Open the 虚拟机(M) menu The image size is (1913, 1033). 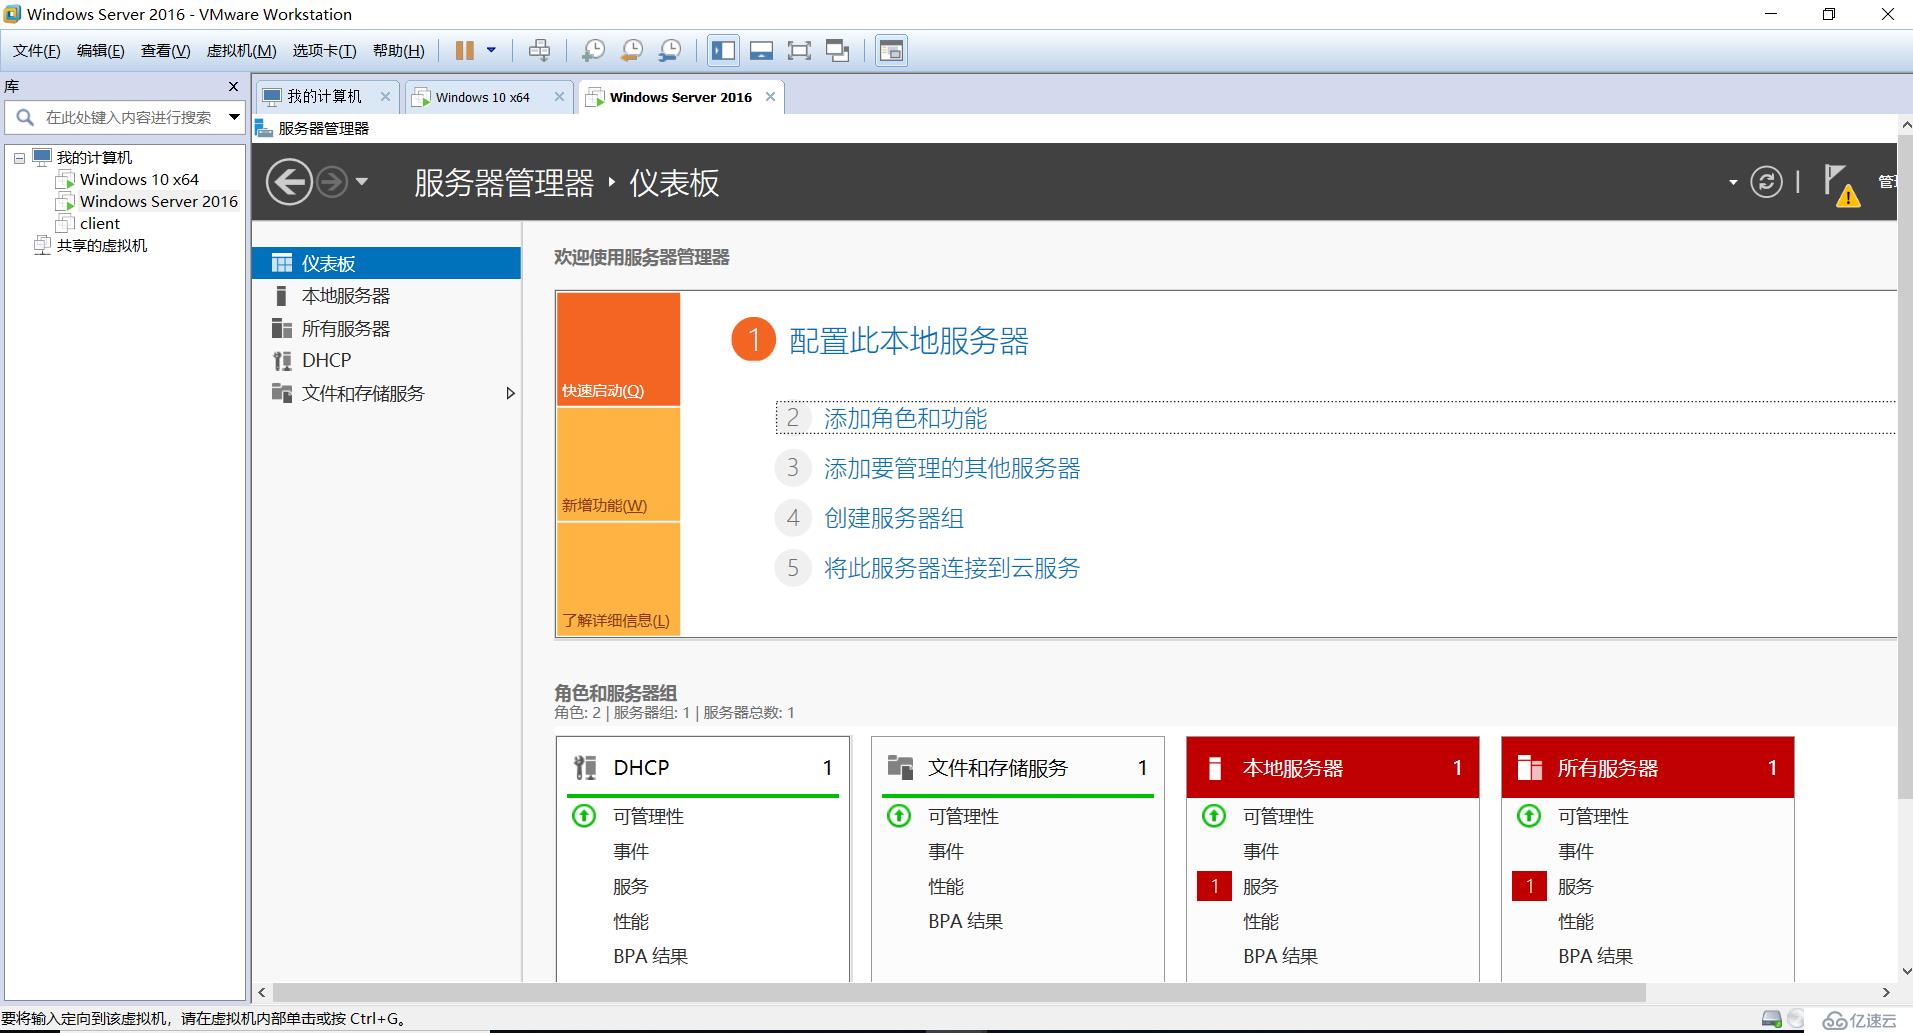point(241,51)
